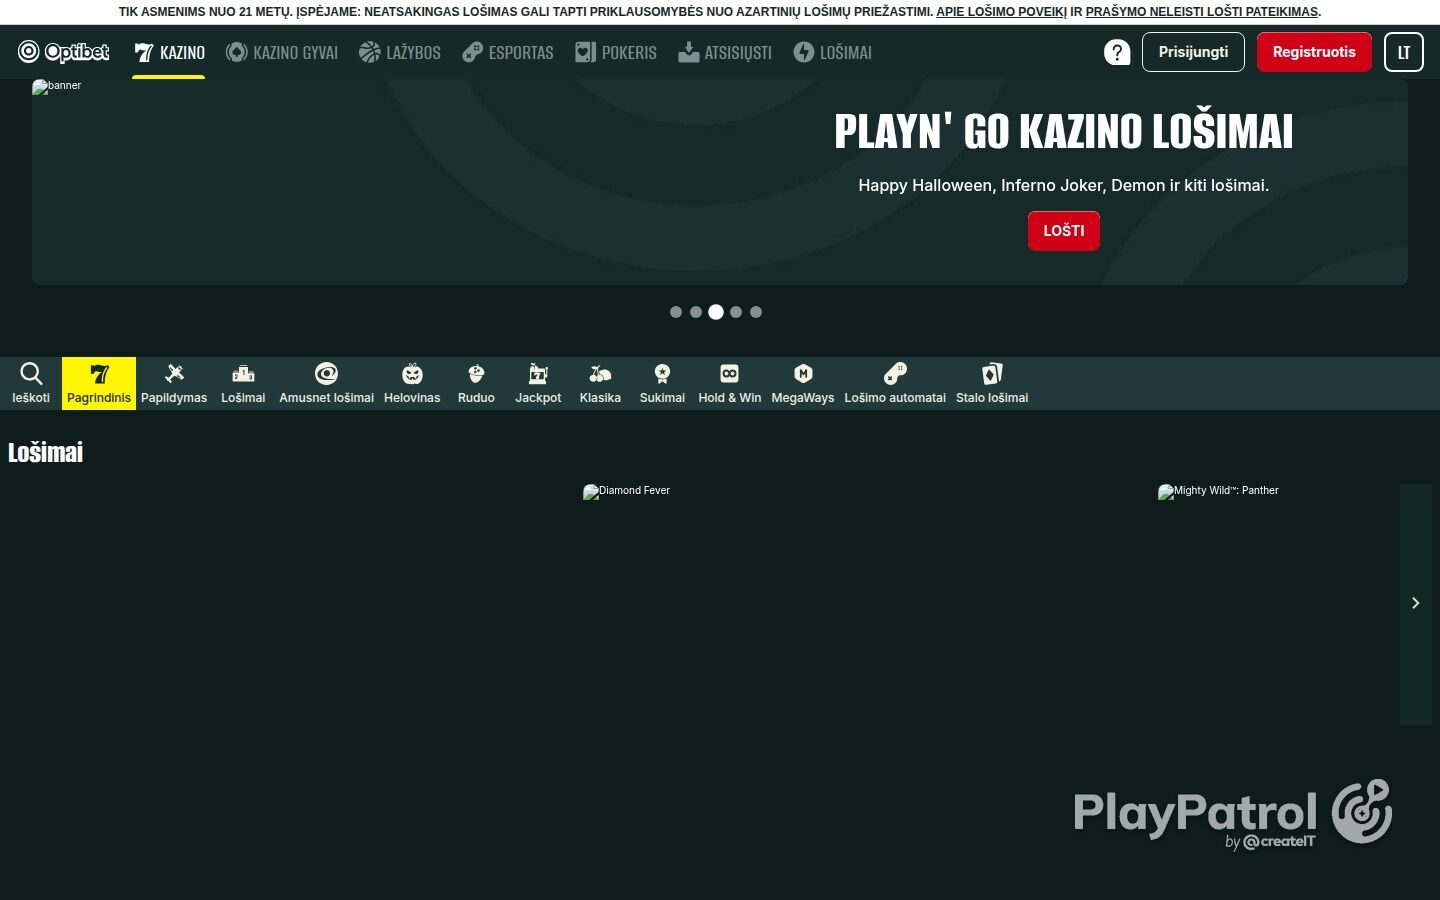
Task: Go to Kazino Gyvai tab
Action: [282, 52]
